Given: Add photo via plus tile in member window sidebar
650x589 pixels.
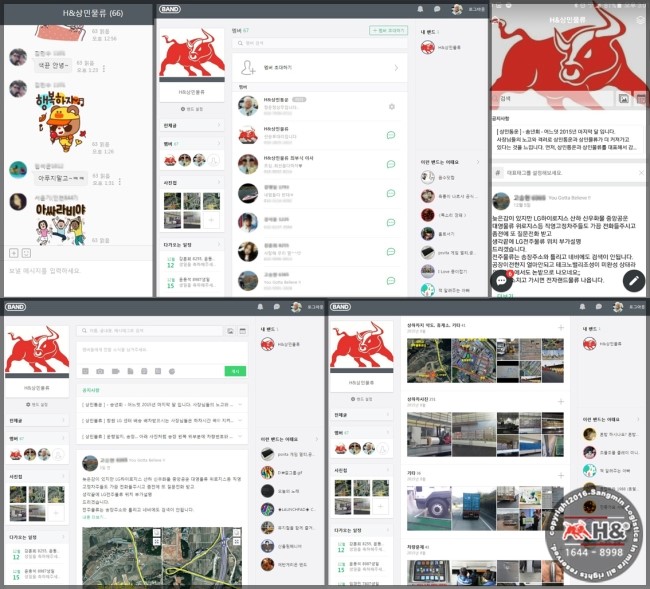Looking at the screenshot, I should pos(211,220).
